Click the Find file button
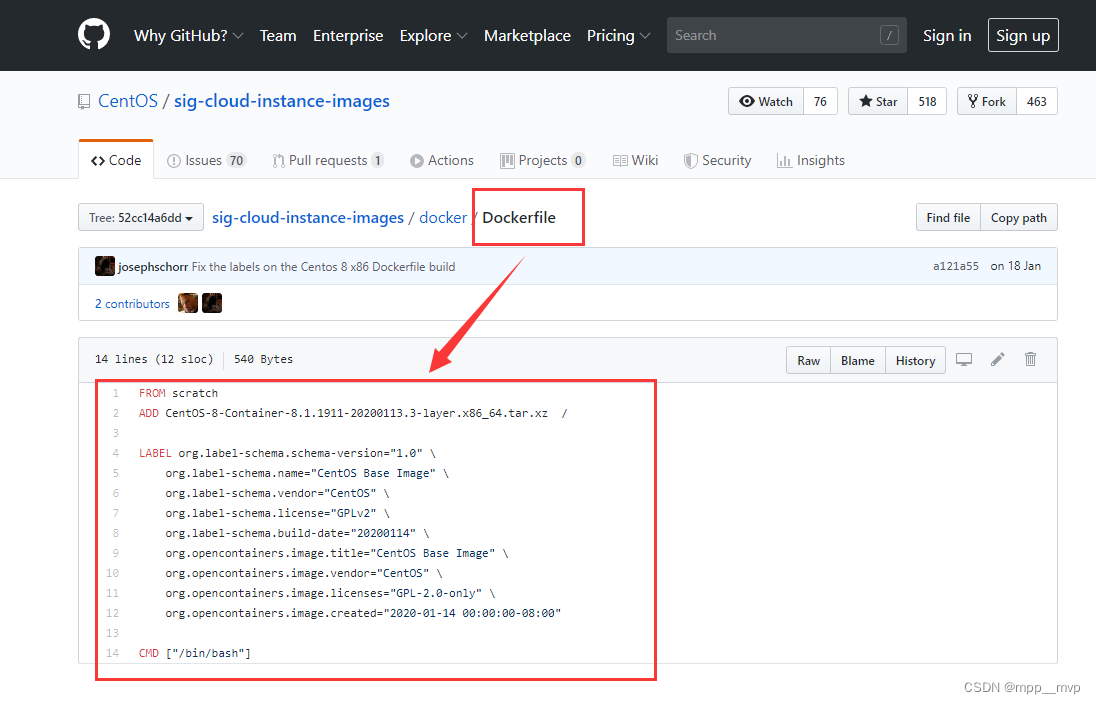The image size is (1096, 704). 948,217
